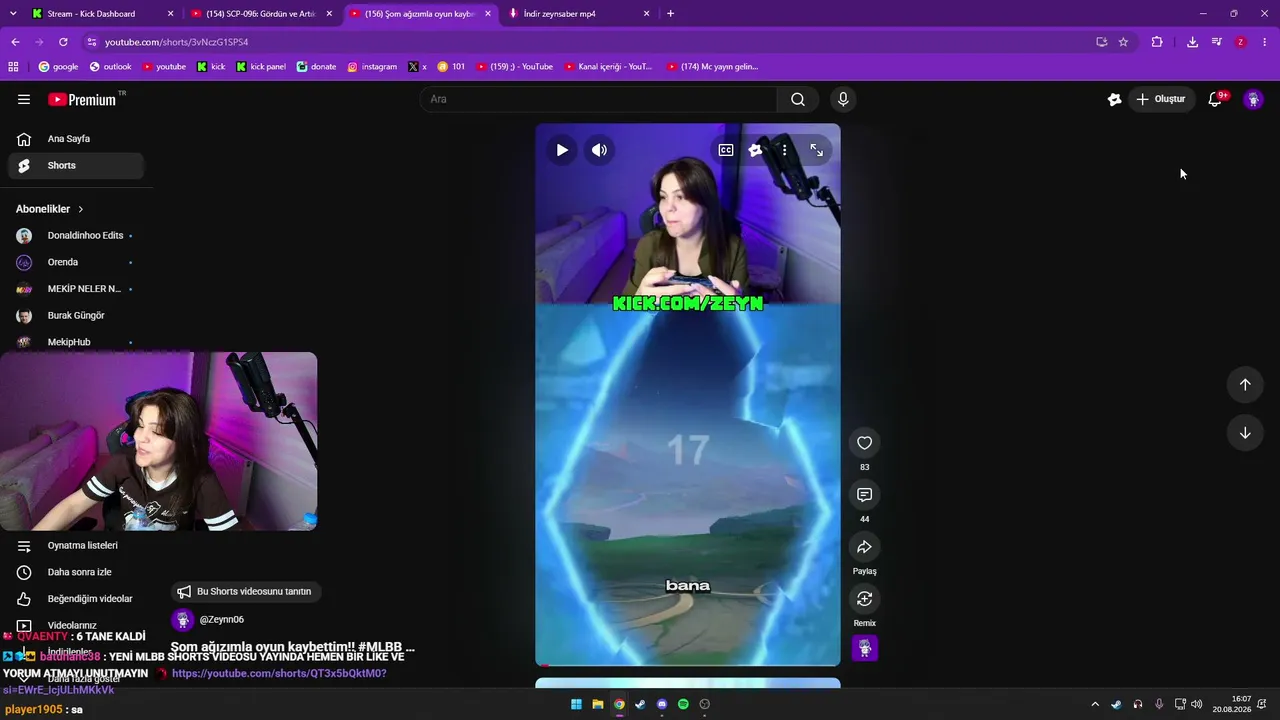Open the sound source thumbnail below Remix
Viewport: 1280px width, 720px height.
(x=865, y=648)
